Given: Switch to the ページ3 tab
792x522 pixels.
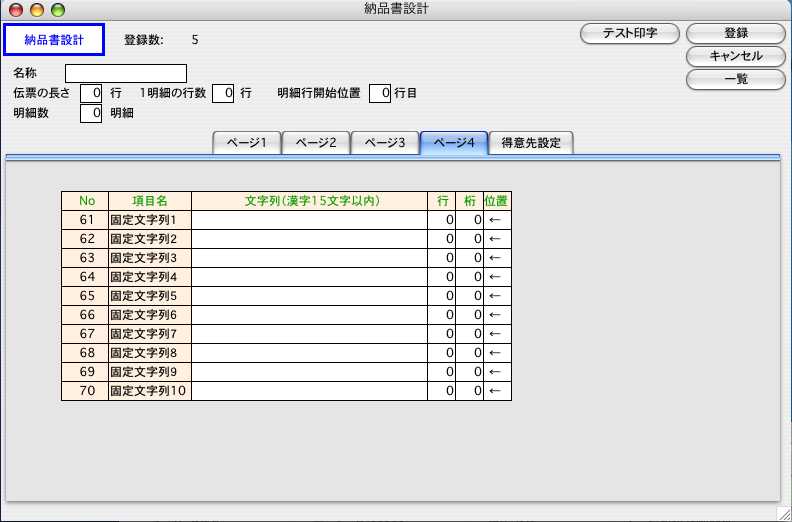Looking at the screenshot, I should pos(385,143).
